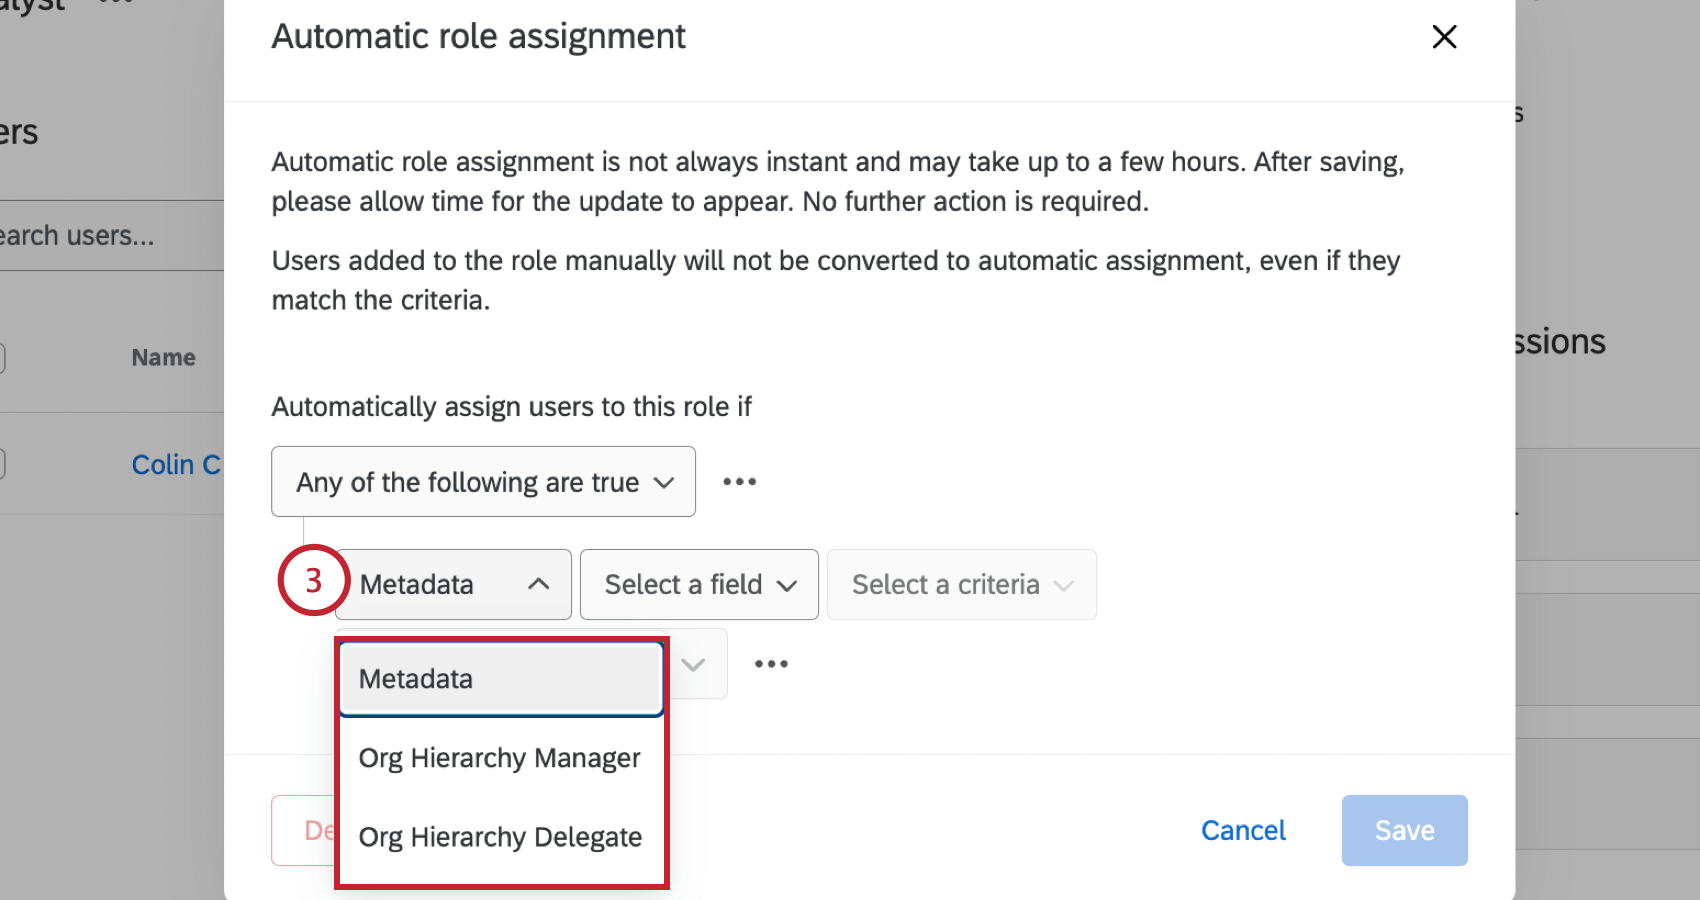
Task: Collapse the Metadata dropdown using its up chevron
Action: (x=538, y=584)
